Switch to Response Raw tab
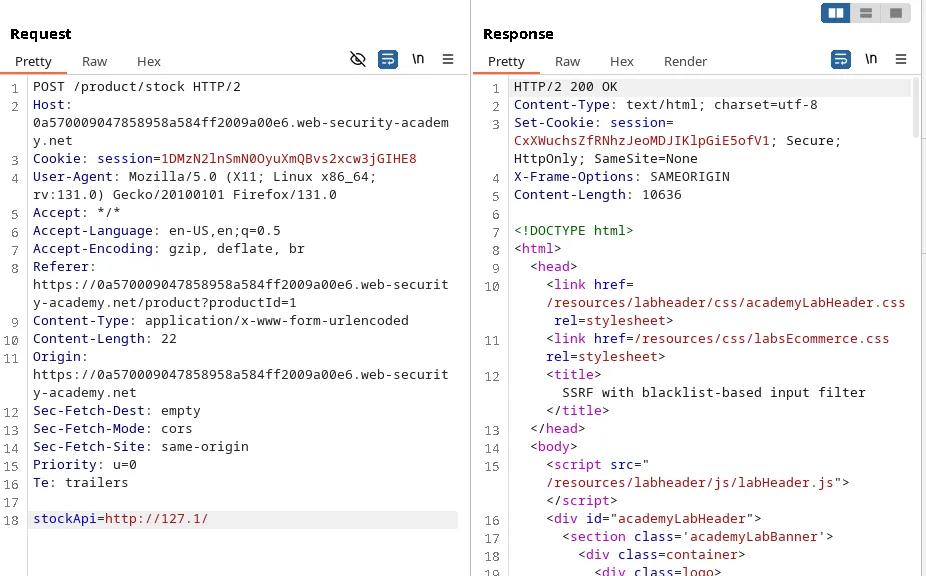Viewport: 926px width, 576px height. tap(568, 61)
